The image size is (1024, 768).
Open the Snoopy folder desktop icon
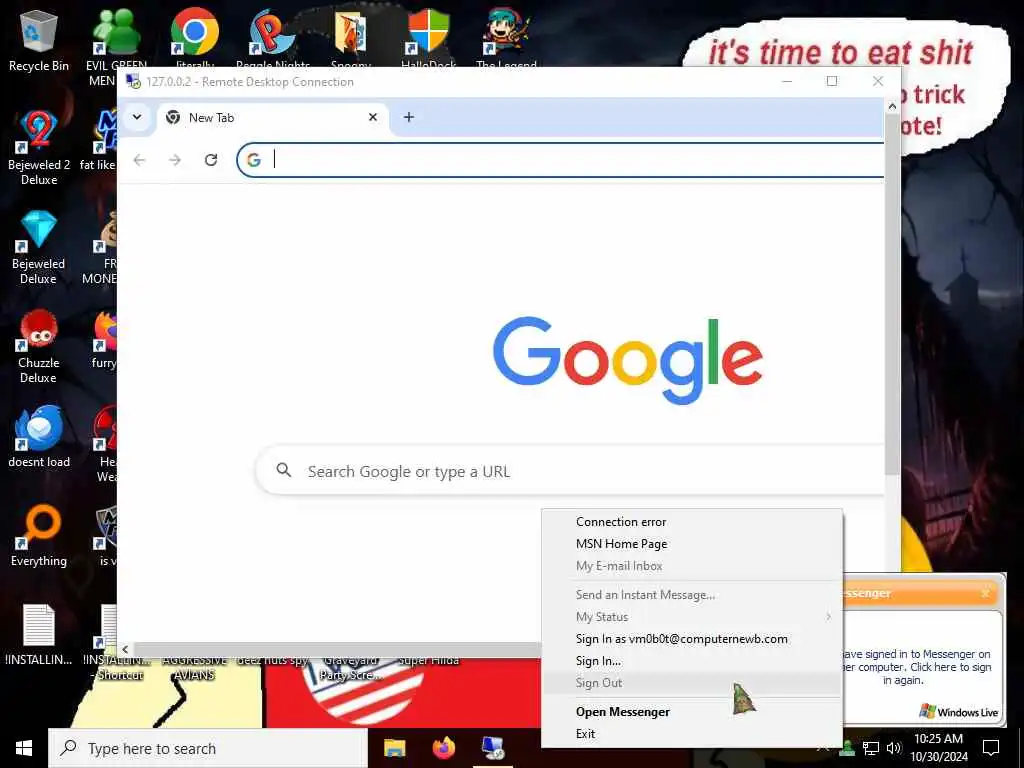pyautogui.click(x=351, y=38)
